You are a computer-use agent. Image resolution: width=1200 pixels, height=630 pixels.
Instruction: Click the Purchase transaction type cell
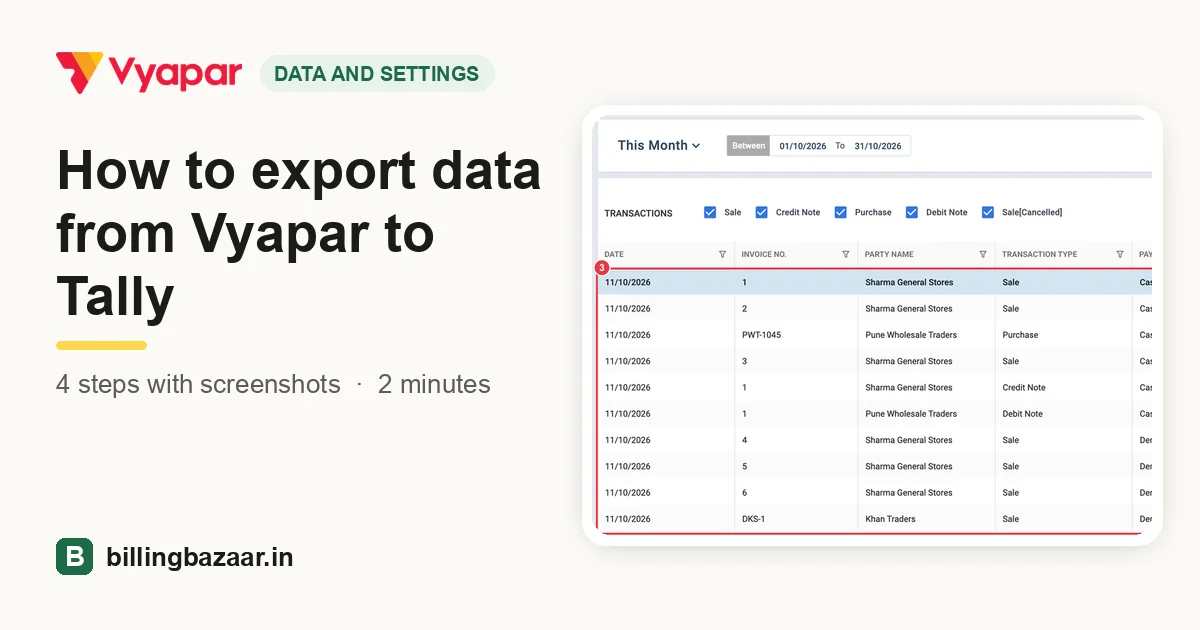[1020, 335]
